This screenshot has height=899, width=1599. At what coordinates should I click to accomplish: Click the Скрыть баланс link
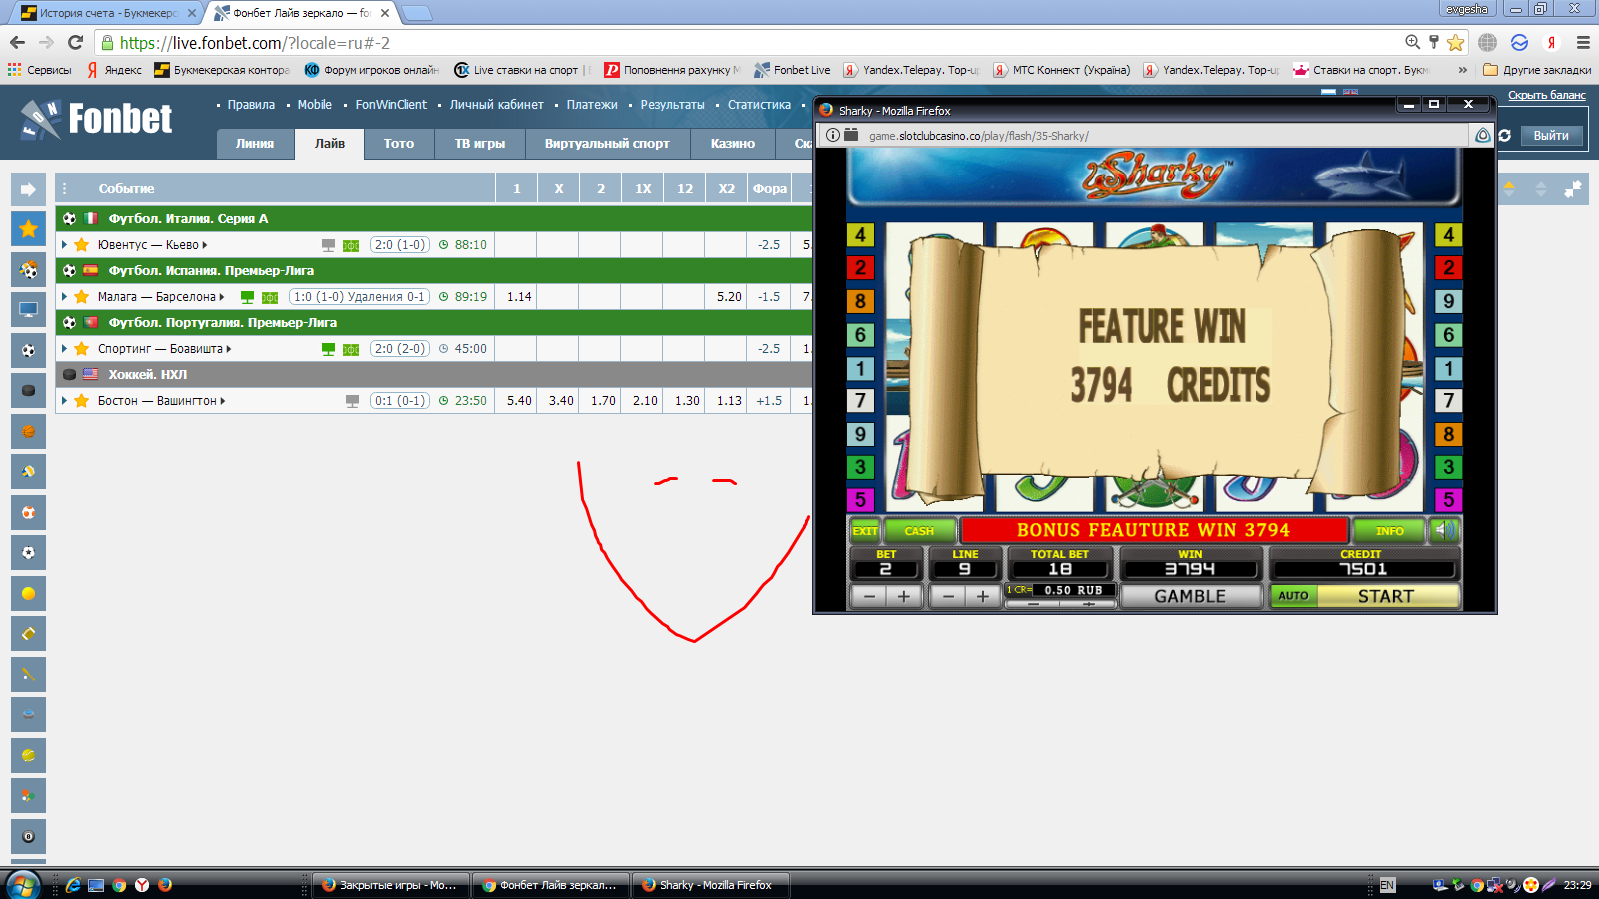click(1547, 95)
